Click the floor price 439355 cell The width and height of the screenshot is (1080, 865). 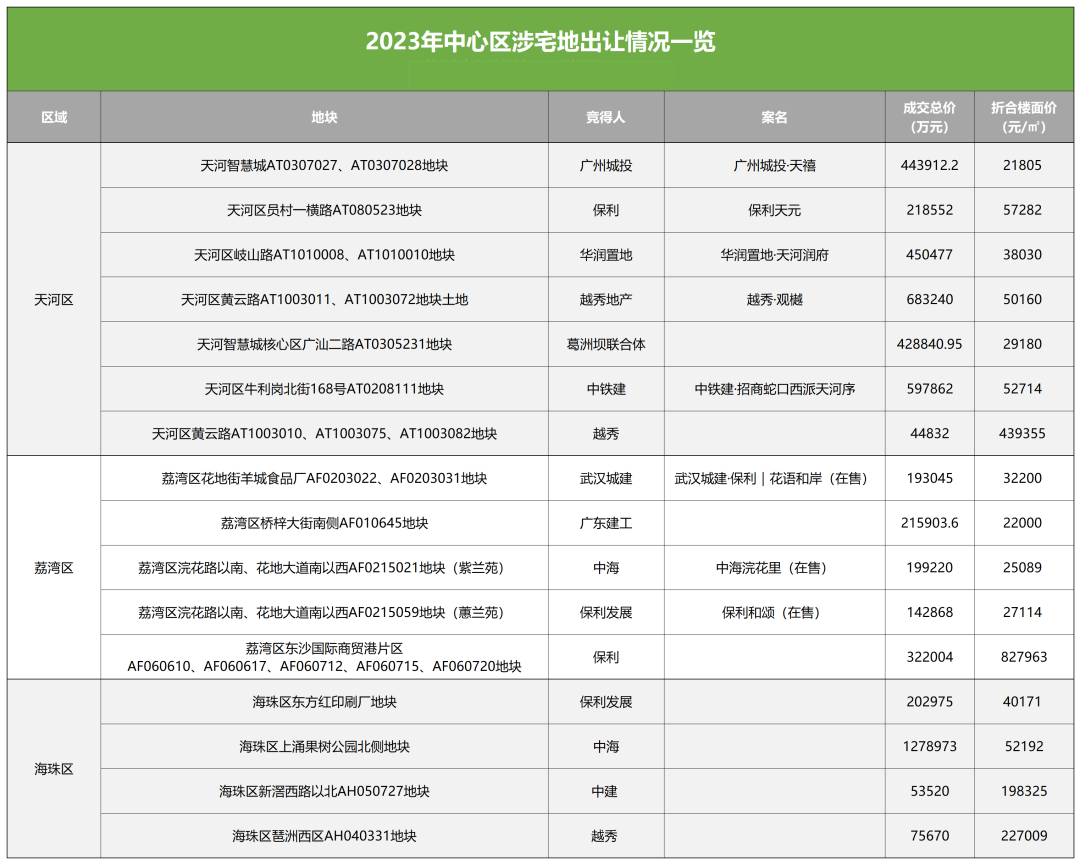coord(1024,433)
